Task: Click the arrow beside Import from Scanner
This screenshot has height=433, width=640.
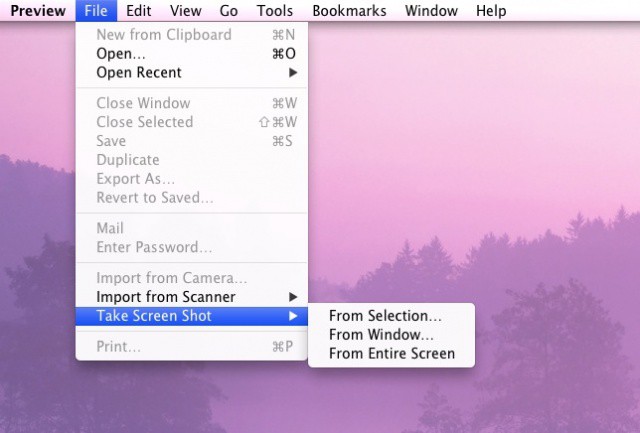Action: pos(293,297)
